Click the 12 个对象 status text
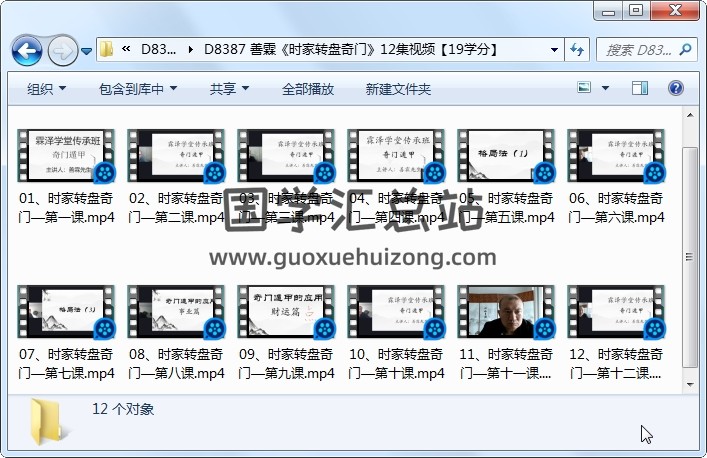 123,409
